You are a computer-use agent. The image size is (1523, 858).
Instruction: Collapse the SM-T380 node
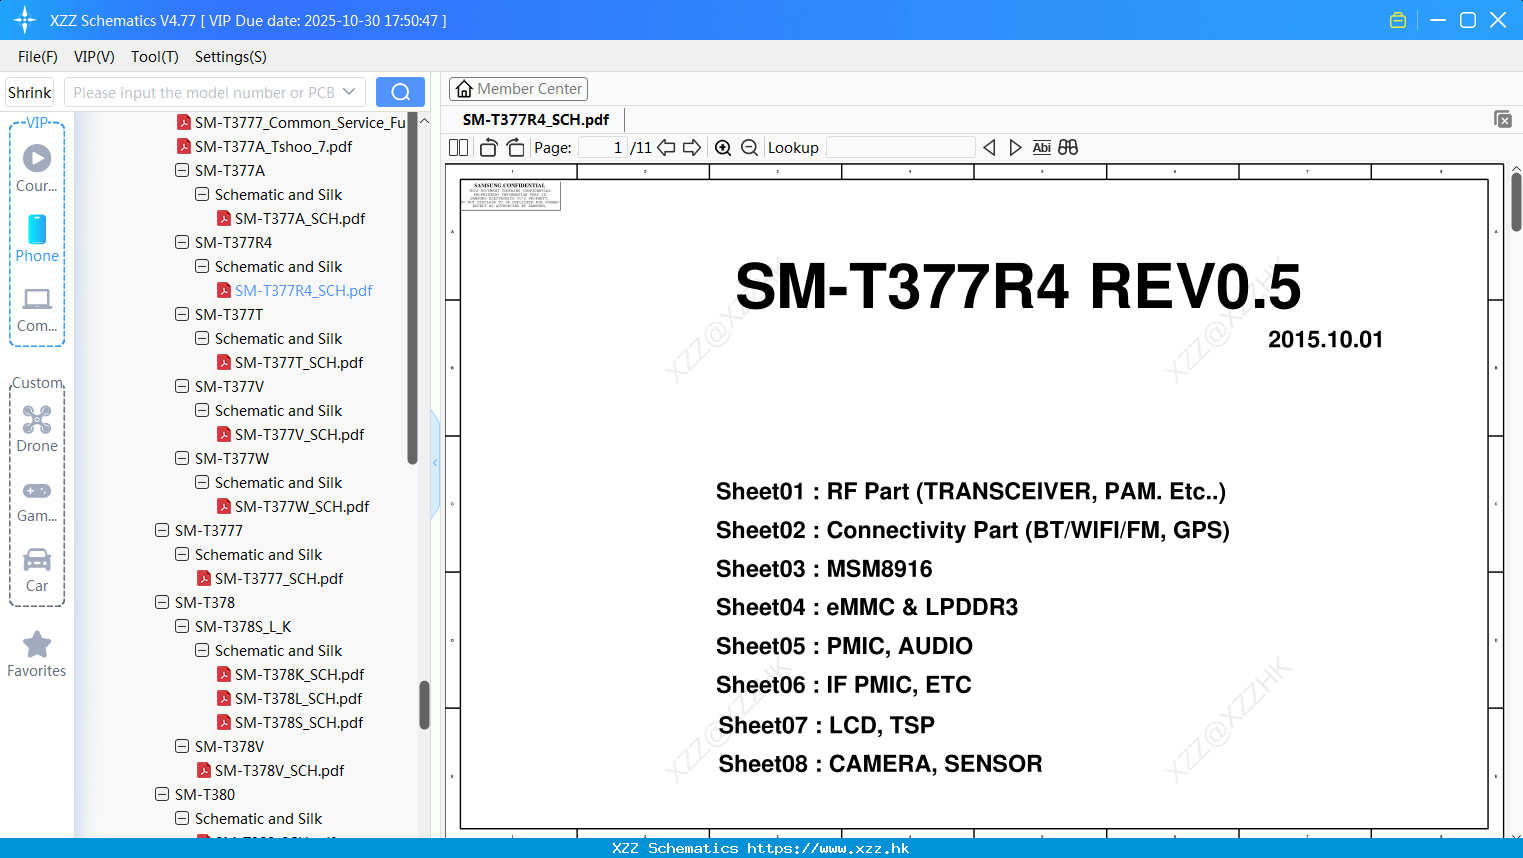[x=162, y=794]
